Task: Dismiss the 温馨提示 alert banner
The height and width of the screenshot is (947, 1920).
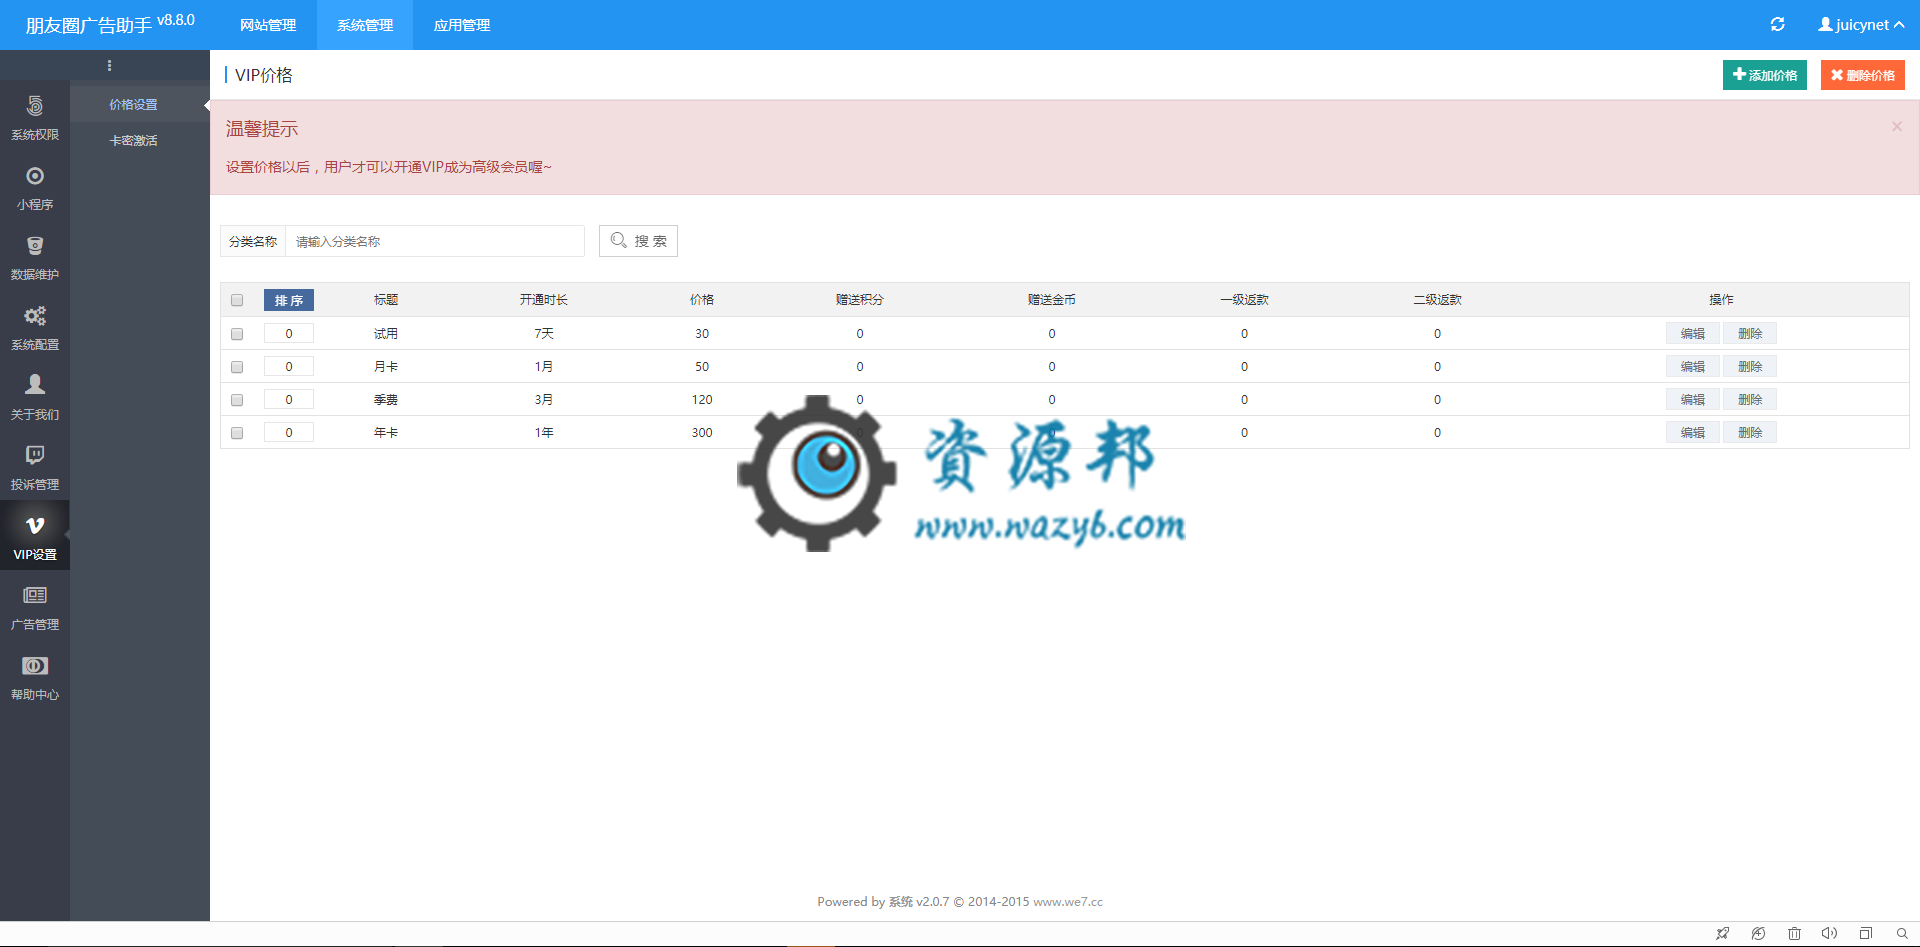Action: click(1897, 127)
